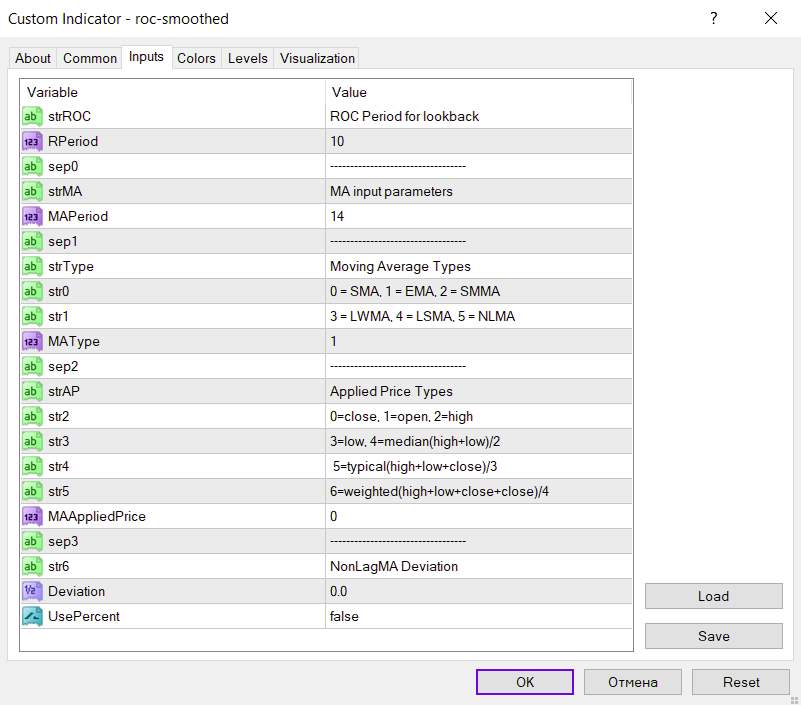801x705 pixels.
Task: Go to the Levels tab
Action: pos(248,58)
